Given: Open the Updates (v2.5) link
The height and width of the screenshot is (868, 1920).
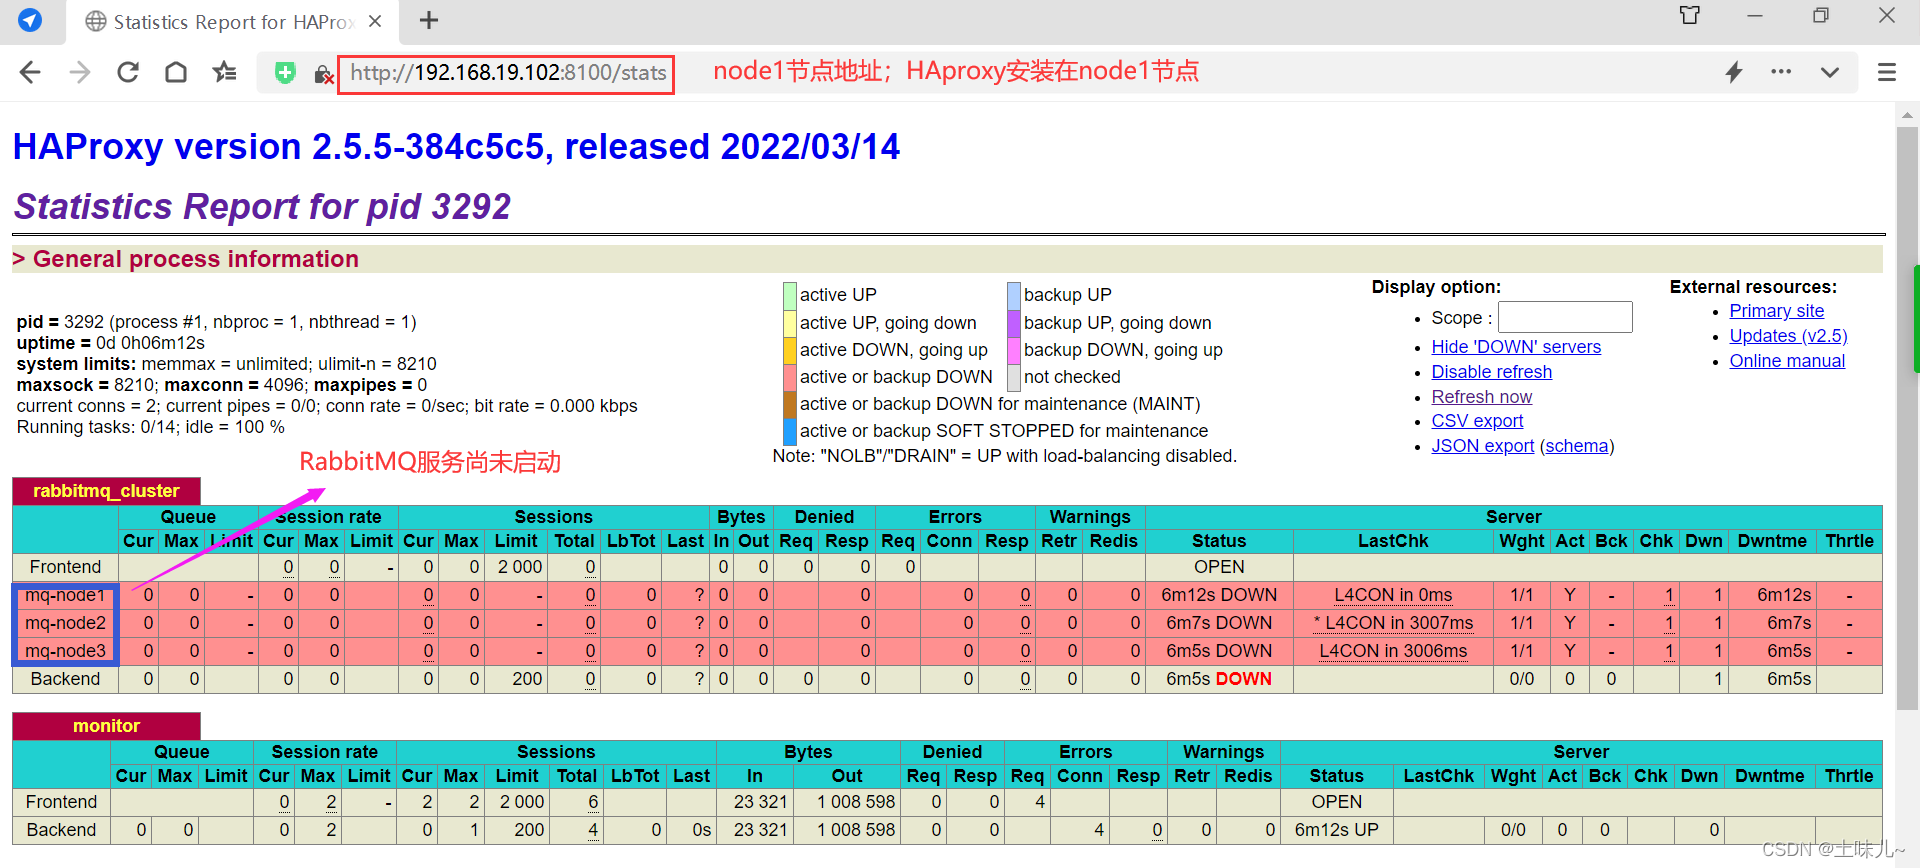Looking at the screenshot, I should [x=1788, y=336].
